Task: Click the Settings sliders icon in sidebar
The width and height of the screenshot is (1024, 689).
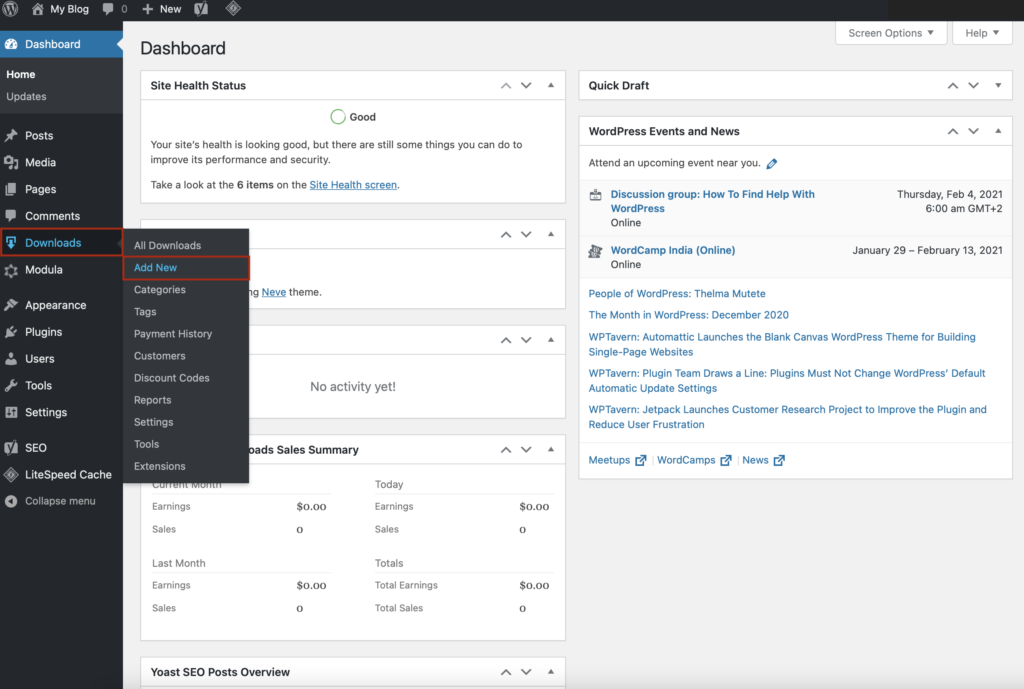Action: (11, 412)
